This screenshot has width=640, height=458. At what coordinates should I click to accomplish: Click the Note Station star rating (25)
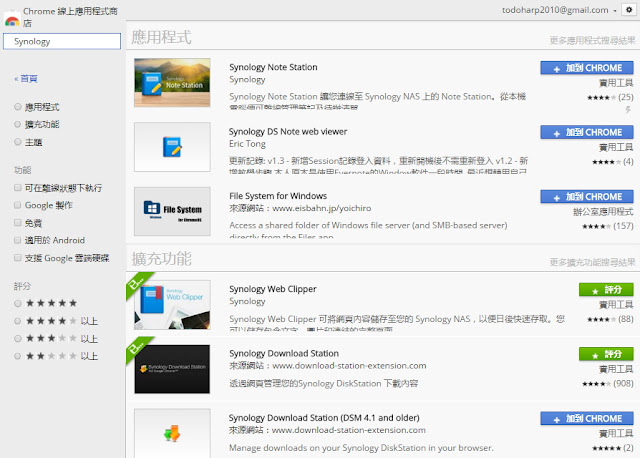(610, 97)
